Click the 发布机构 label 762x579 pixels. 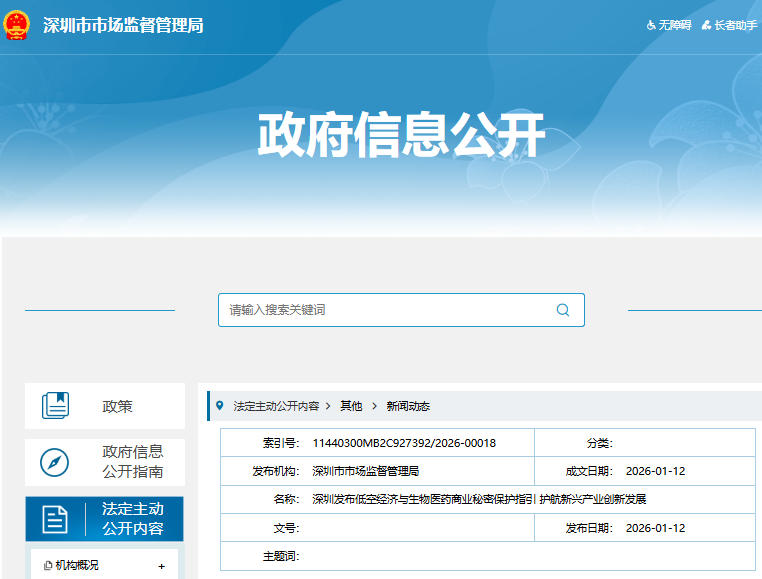(x=276, y=471)
